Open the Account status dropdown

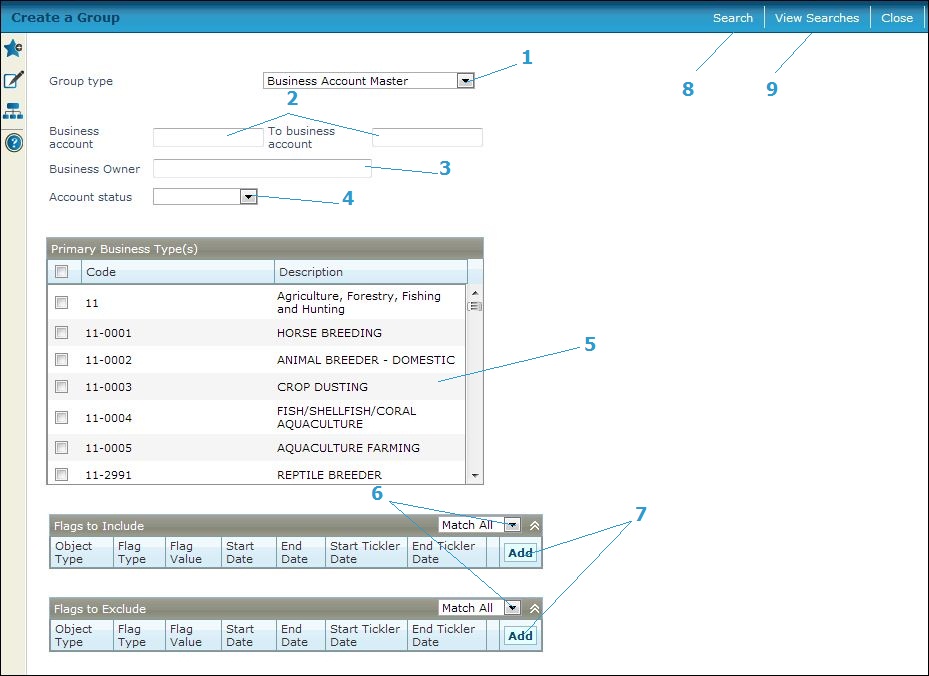point(249,197)
